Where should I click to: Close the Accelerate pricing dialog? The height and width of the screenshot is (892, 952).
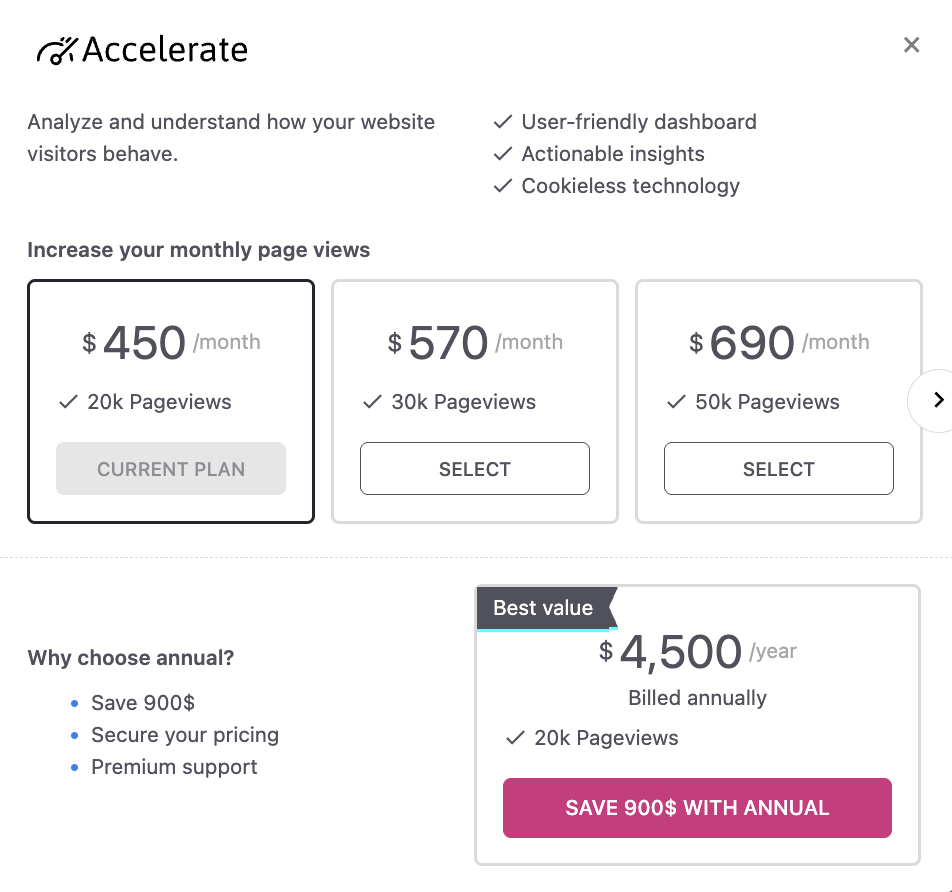(x=911, y=45)
